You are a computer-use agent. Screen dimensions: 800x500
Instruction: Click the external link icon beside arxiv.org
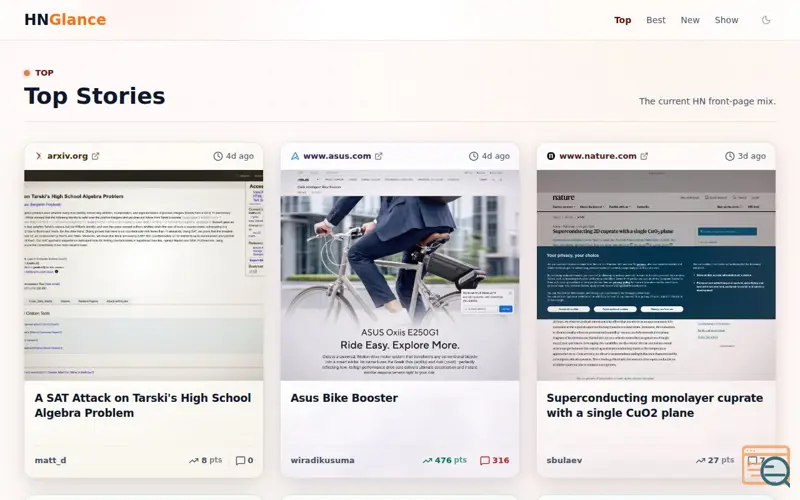[95, 156]
